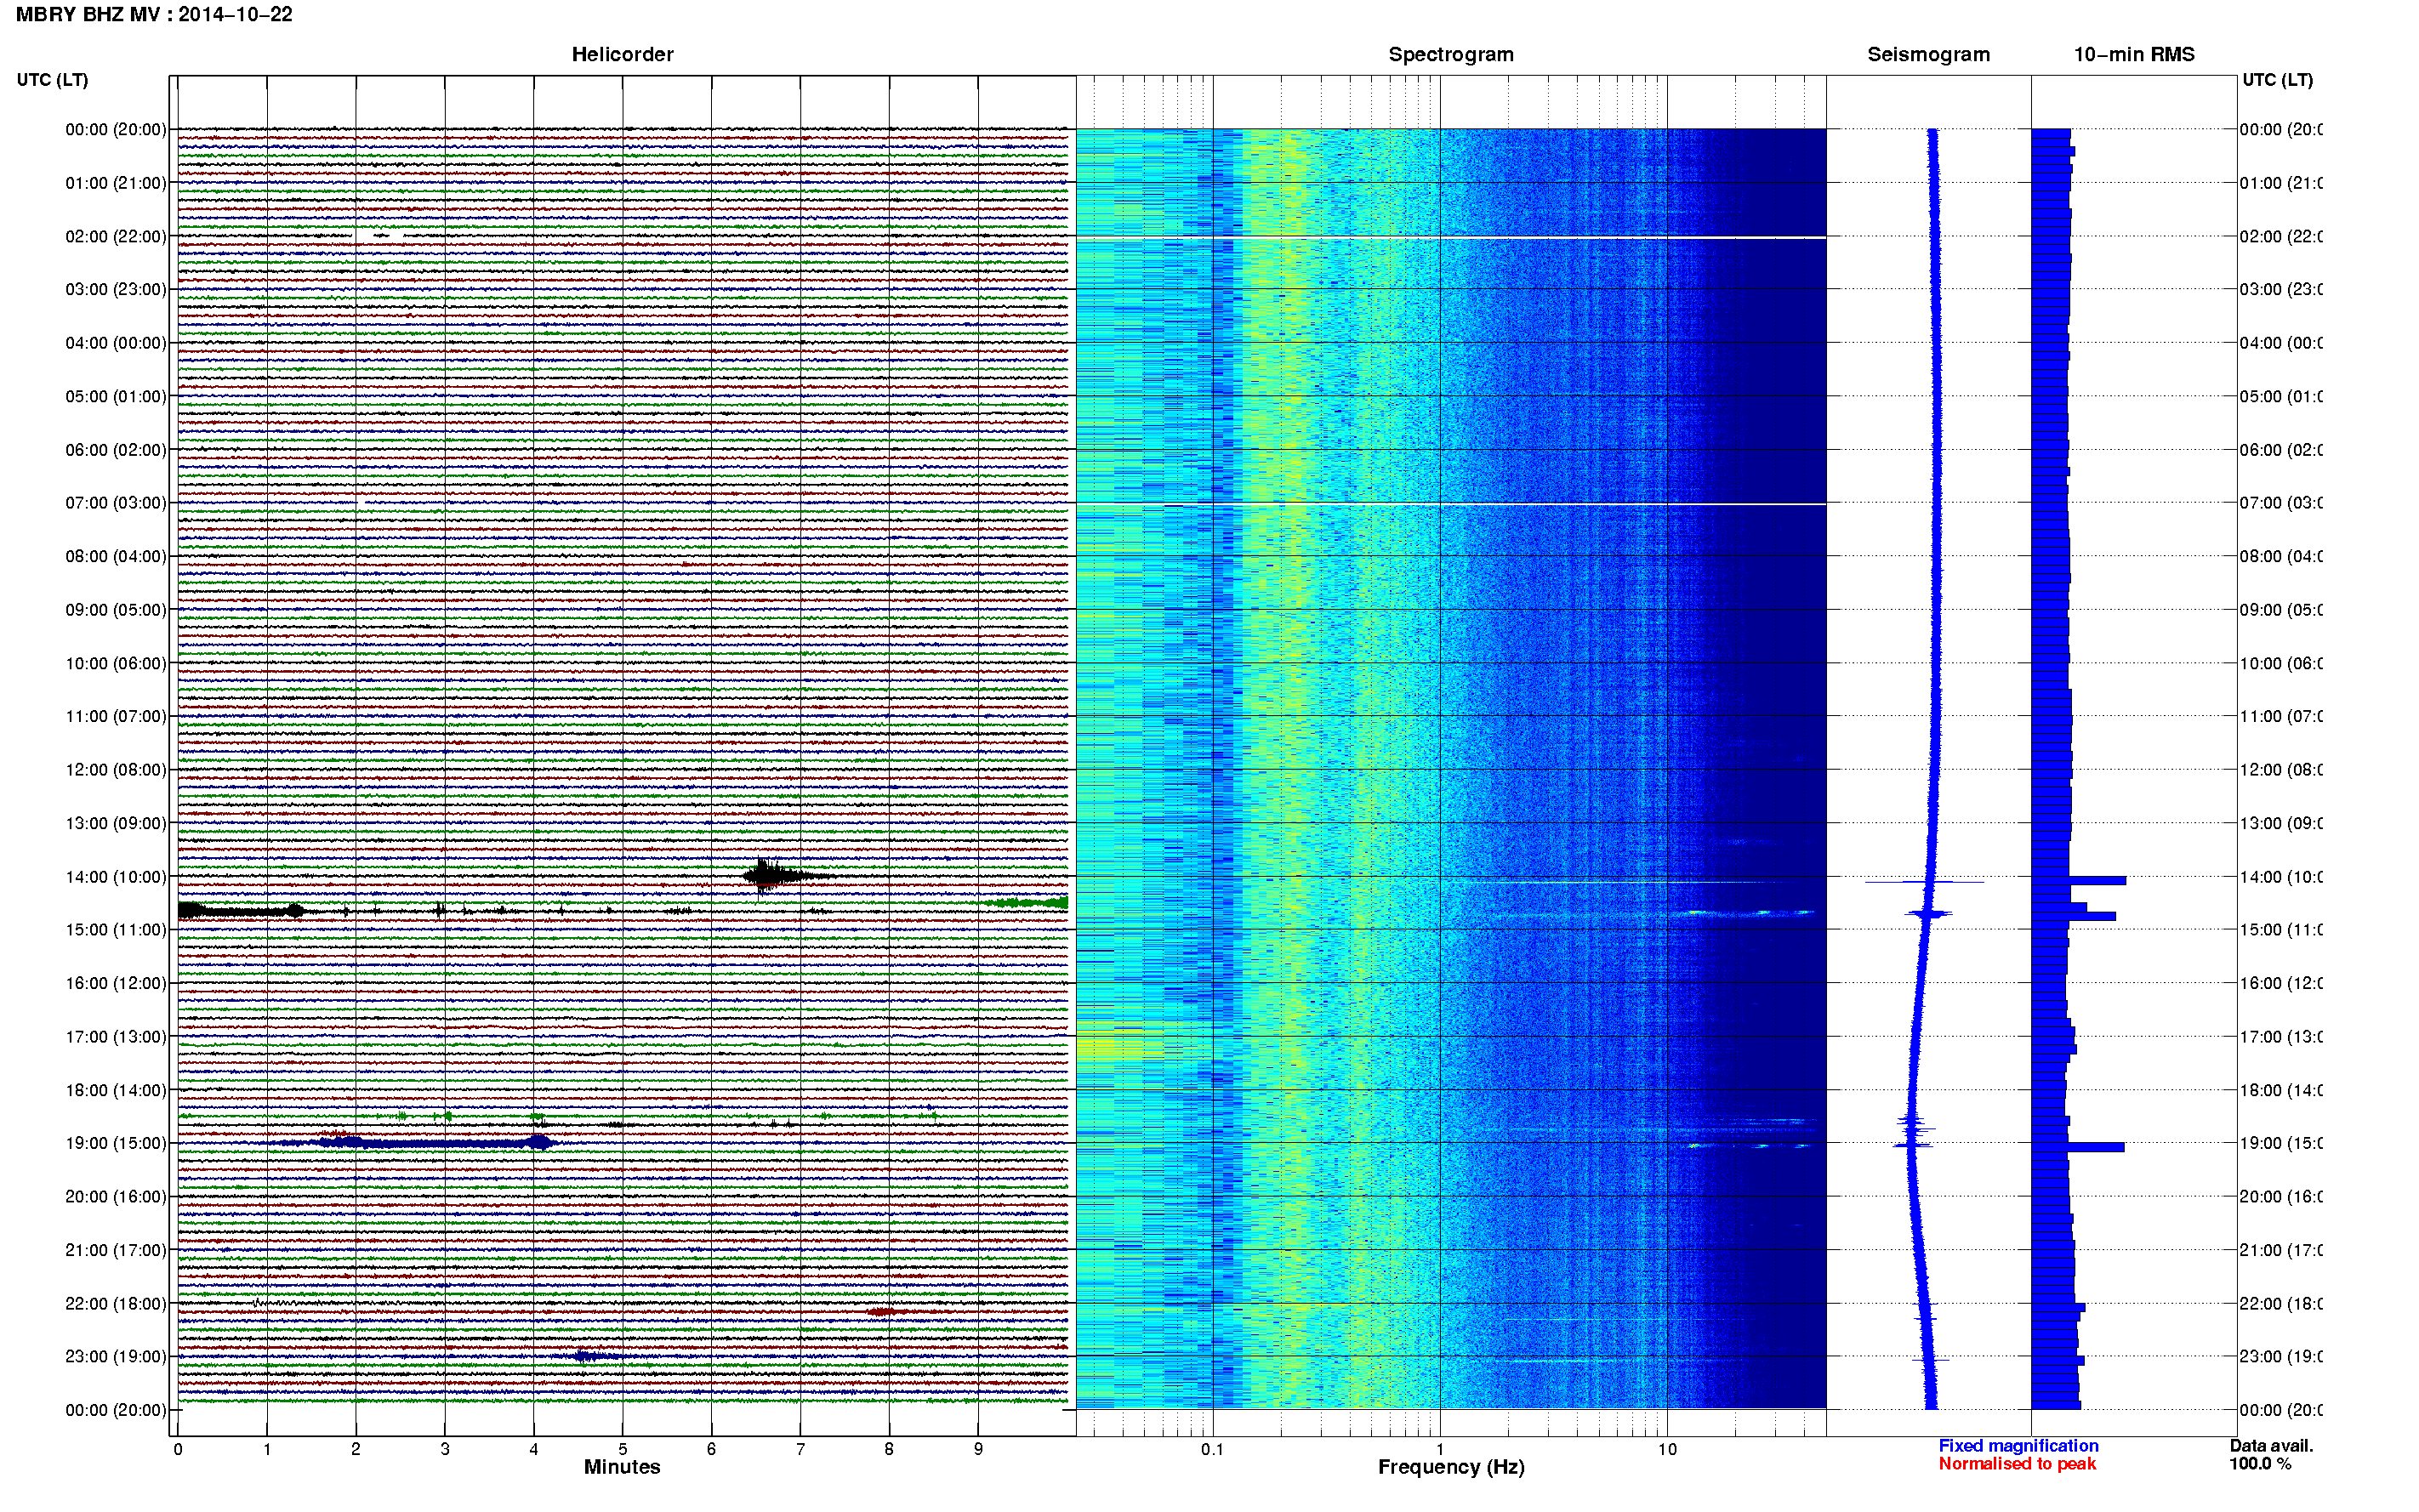
Task: Click tick '3' on the Minutes axis
Action: [445, 1449]
